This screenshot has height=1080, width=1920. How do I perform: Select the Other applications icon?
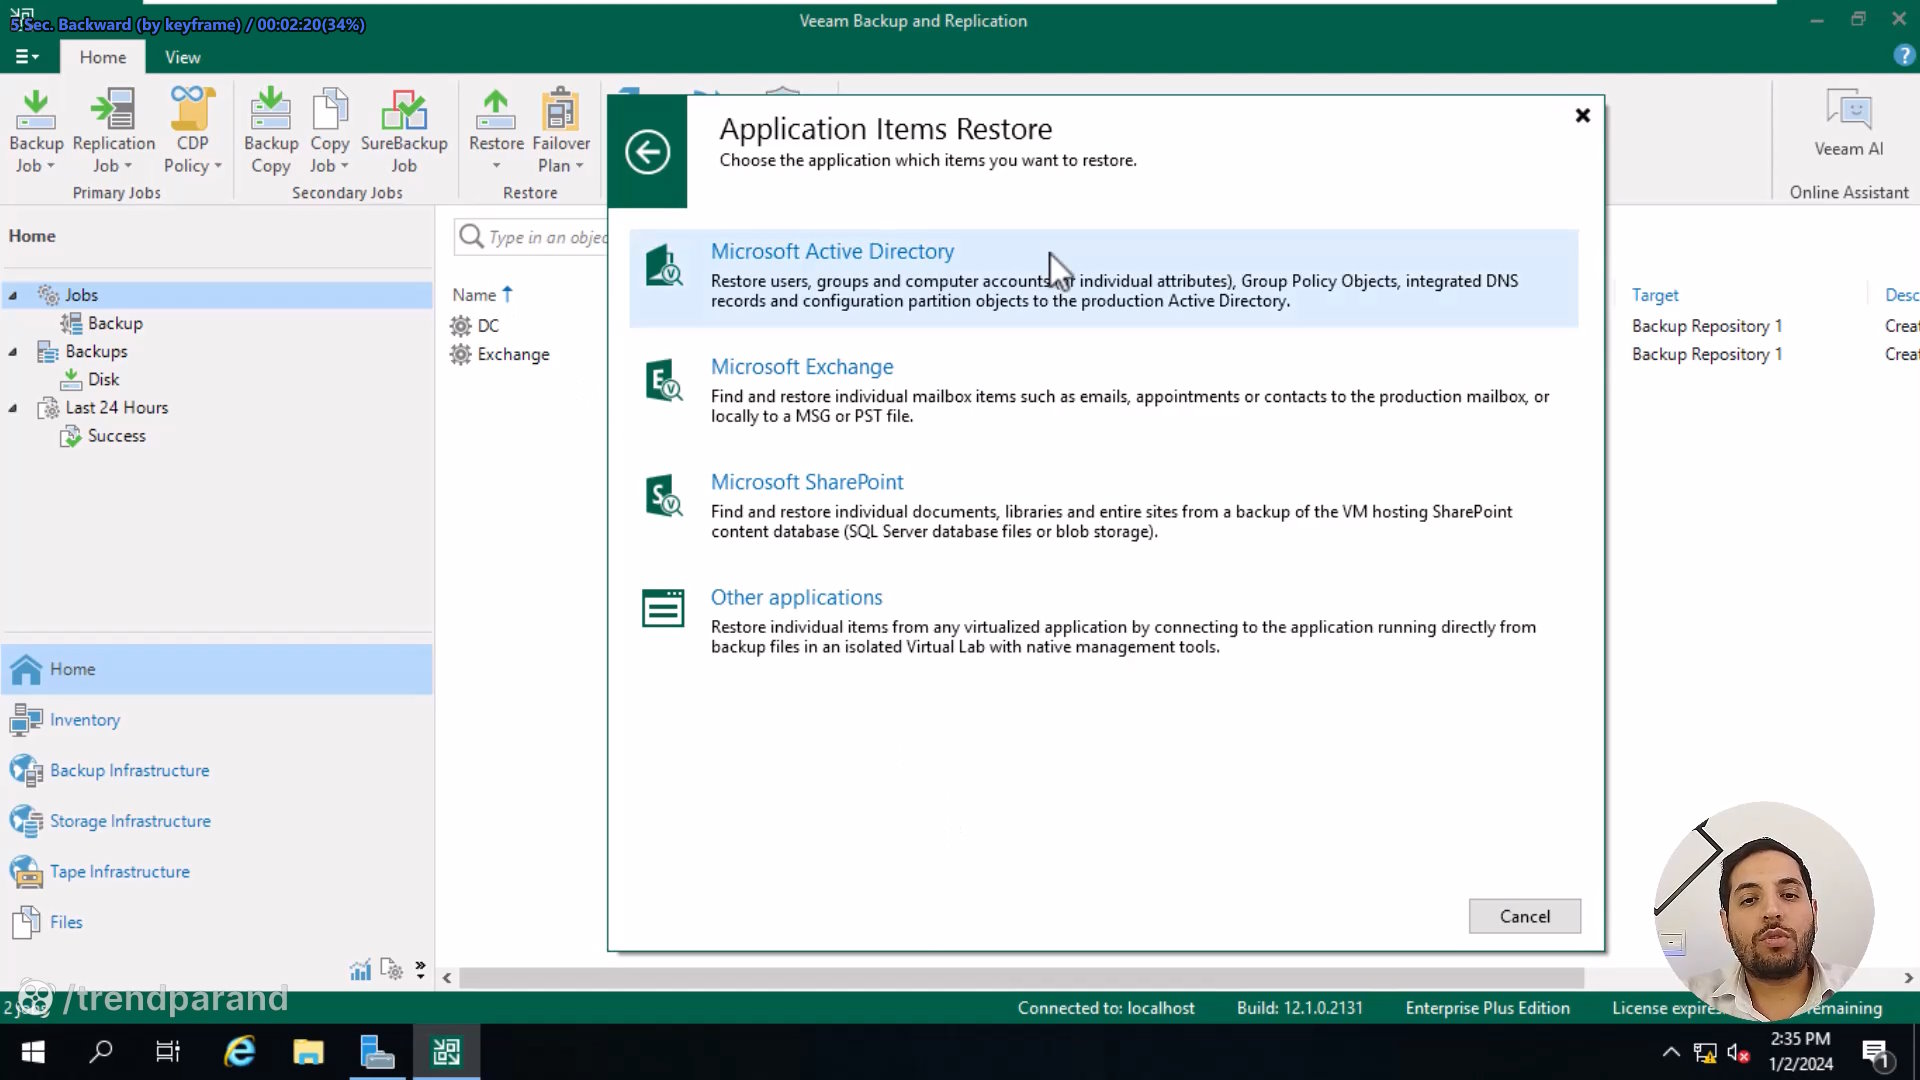(663, 608)
